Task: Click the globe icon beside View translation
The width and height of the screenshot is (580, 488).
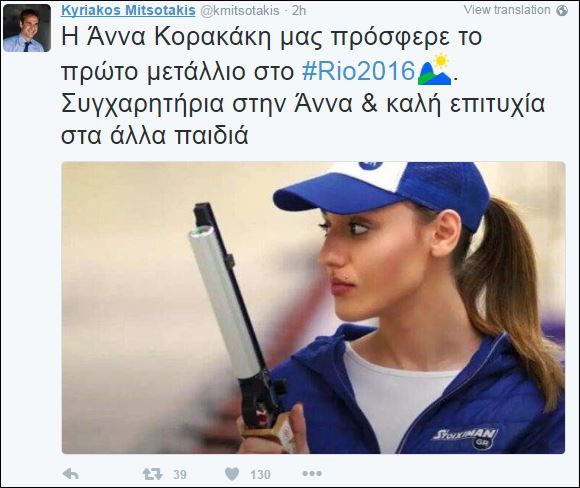Action: pos(562,10)
